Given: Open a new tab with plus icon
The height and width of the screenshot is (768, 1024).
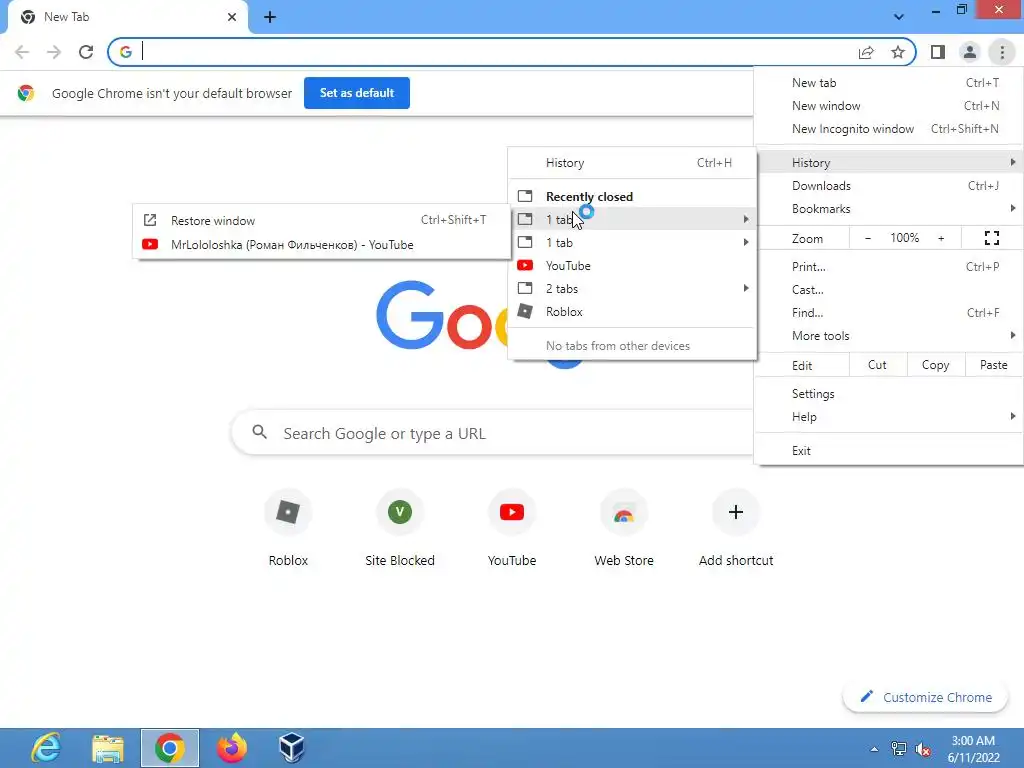Looking at the screenshot, I should pyautogui.click(x=270, y=17).
